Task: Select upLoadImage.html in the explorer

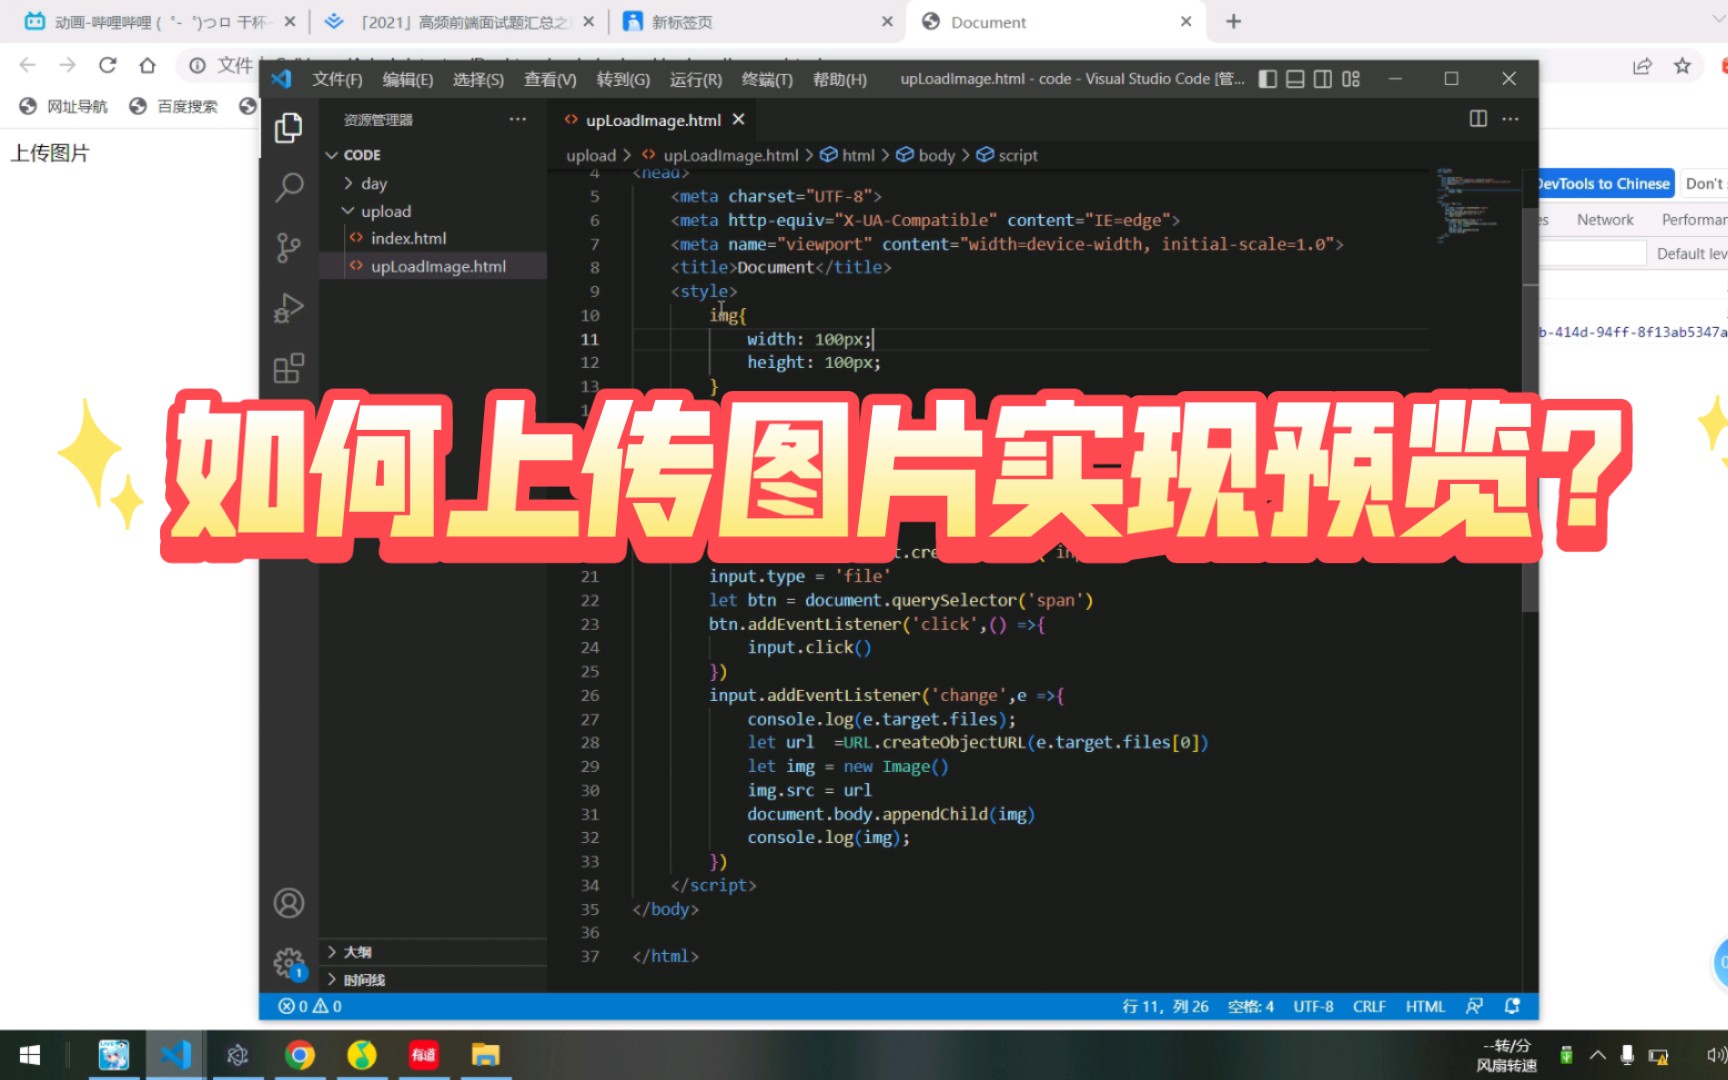Action: (x=438, y=266)
